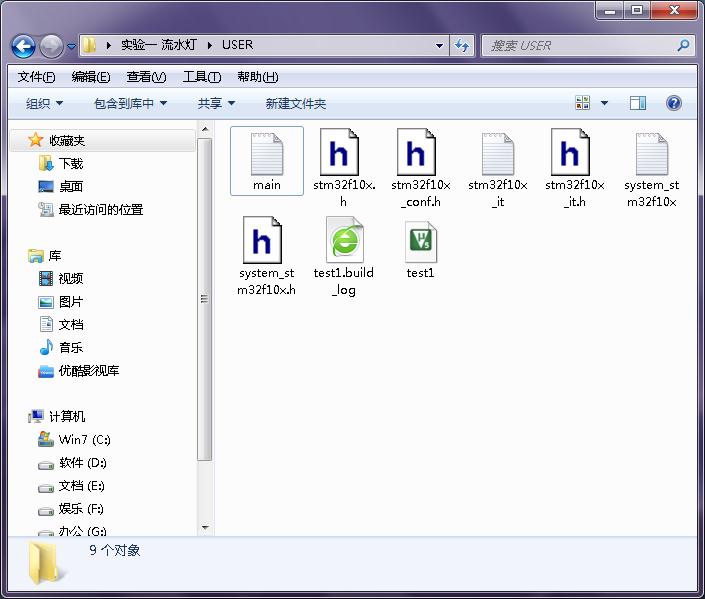
Task: Open the 编辑(E) menu
Action: tap(91, 77)
